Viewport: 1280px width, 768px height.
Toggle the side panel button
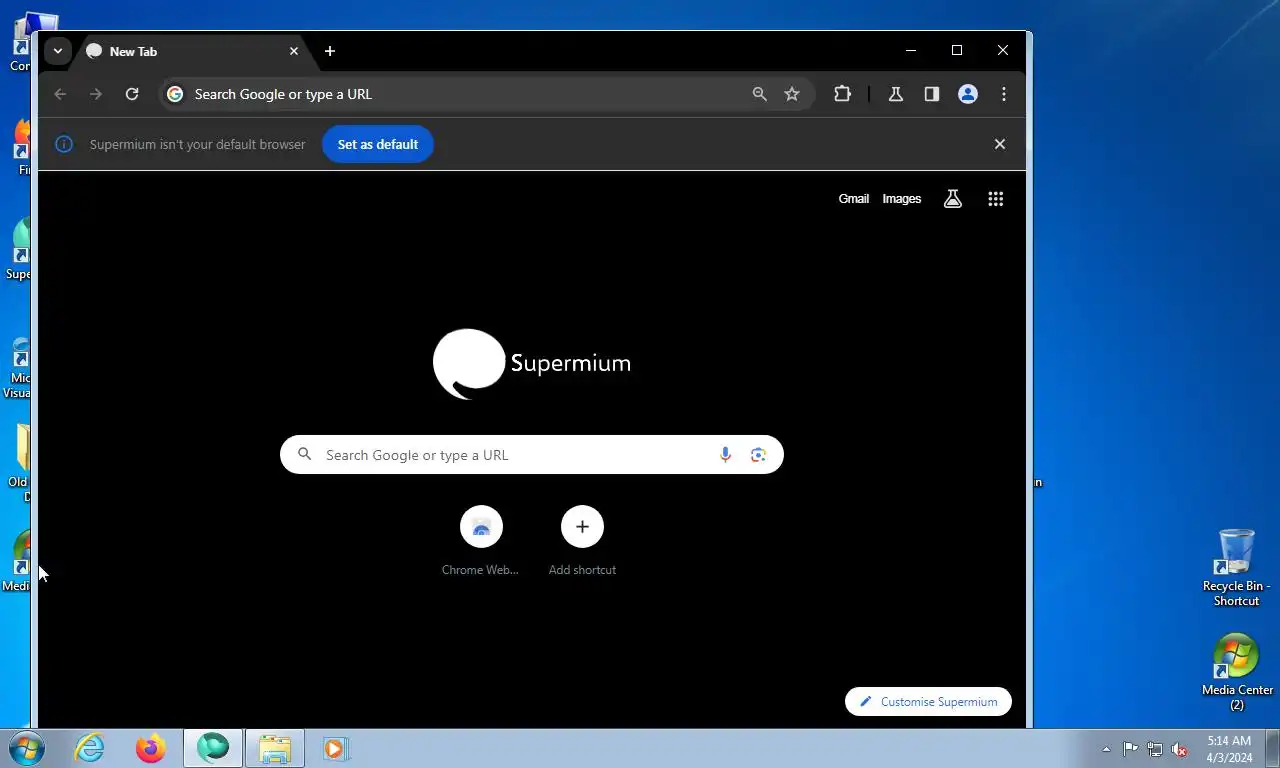(x=932, y=94)
